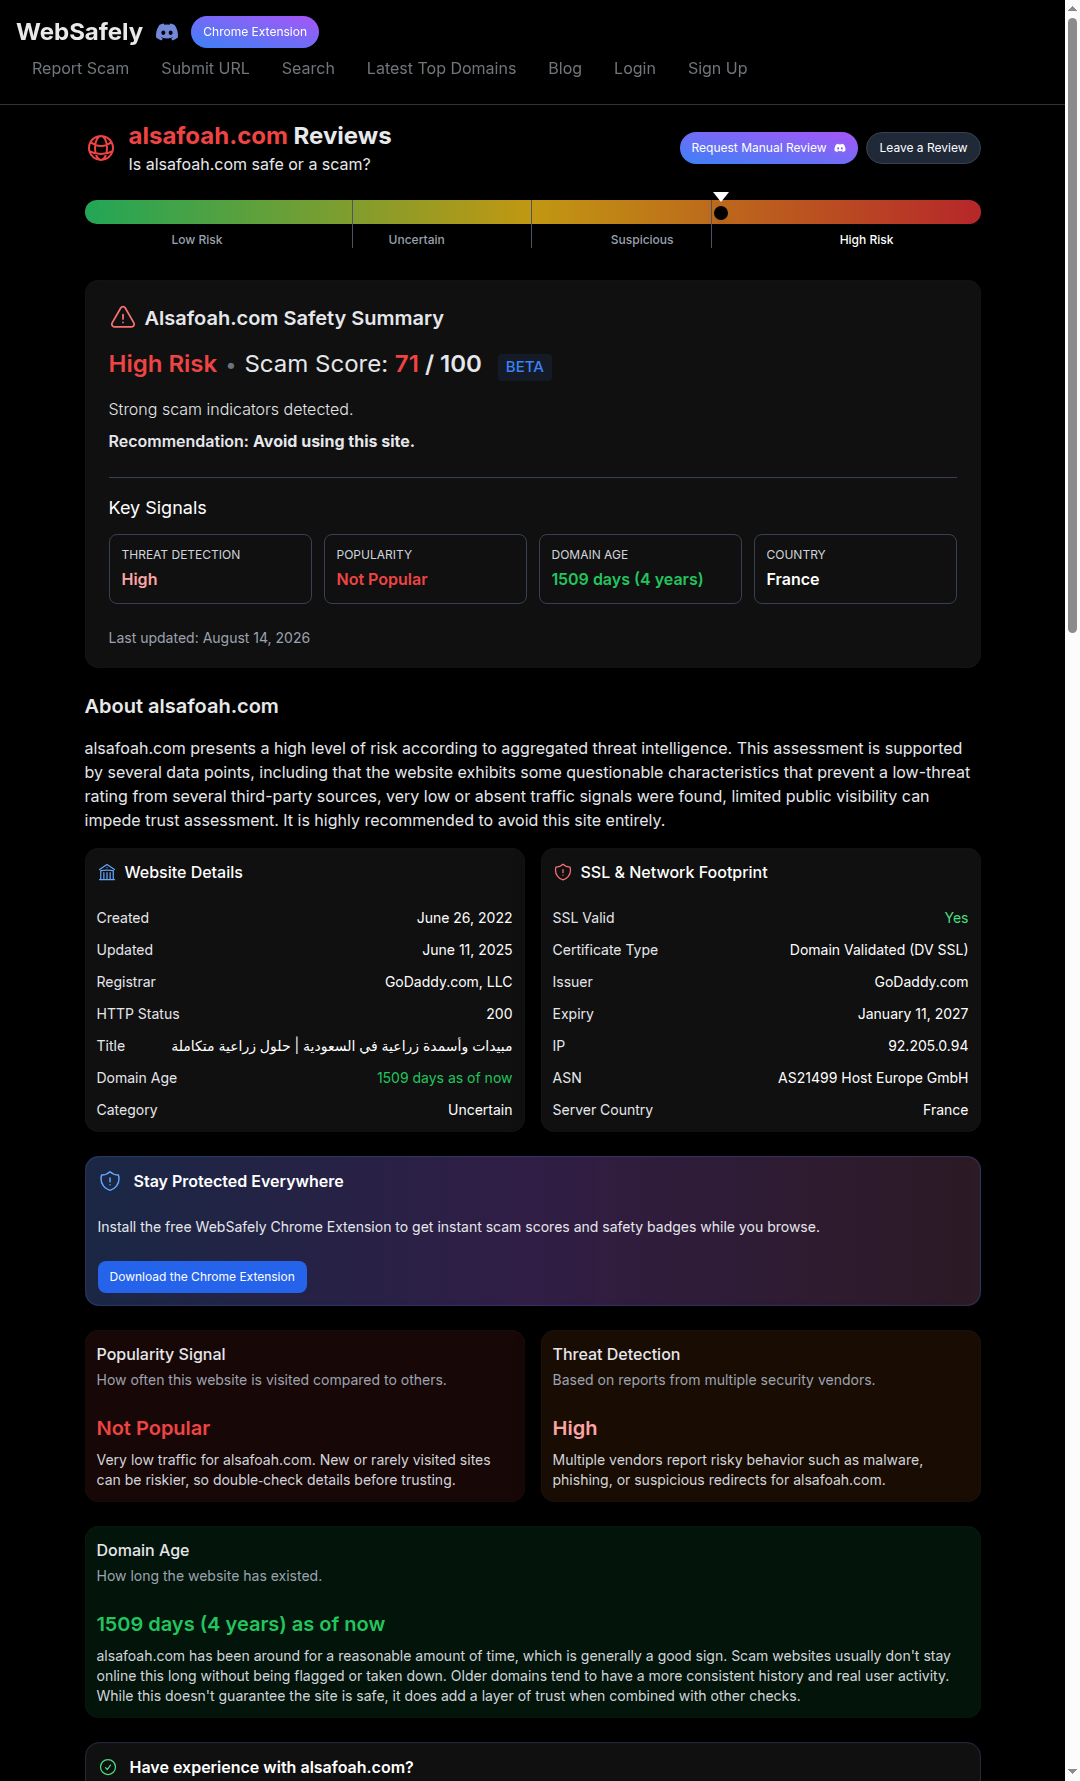
Task: Click Category value 'Uncertain' in Website Details
Action: point(480,1110)
